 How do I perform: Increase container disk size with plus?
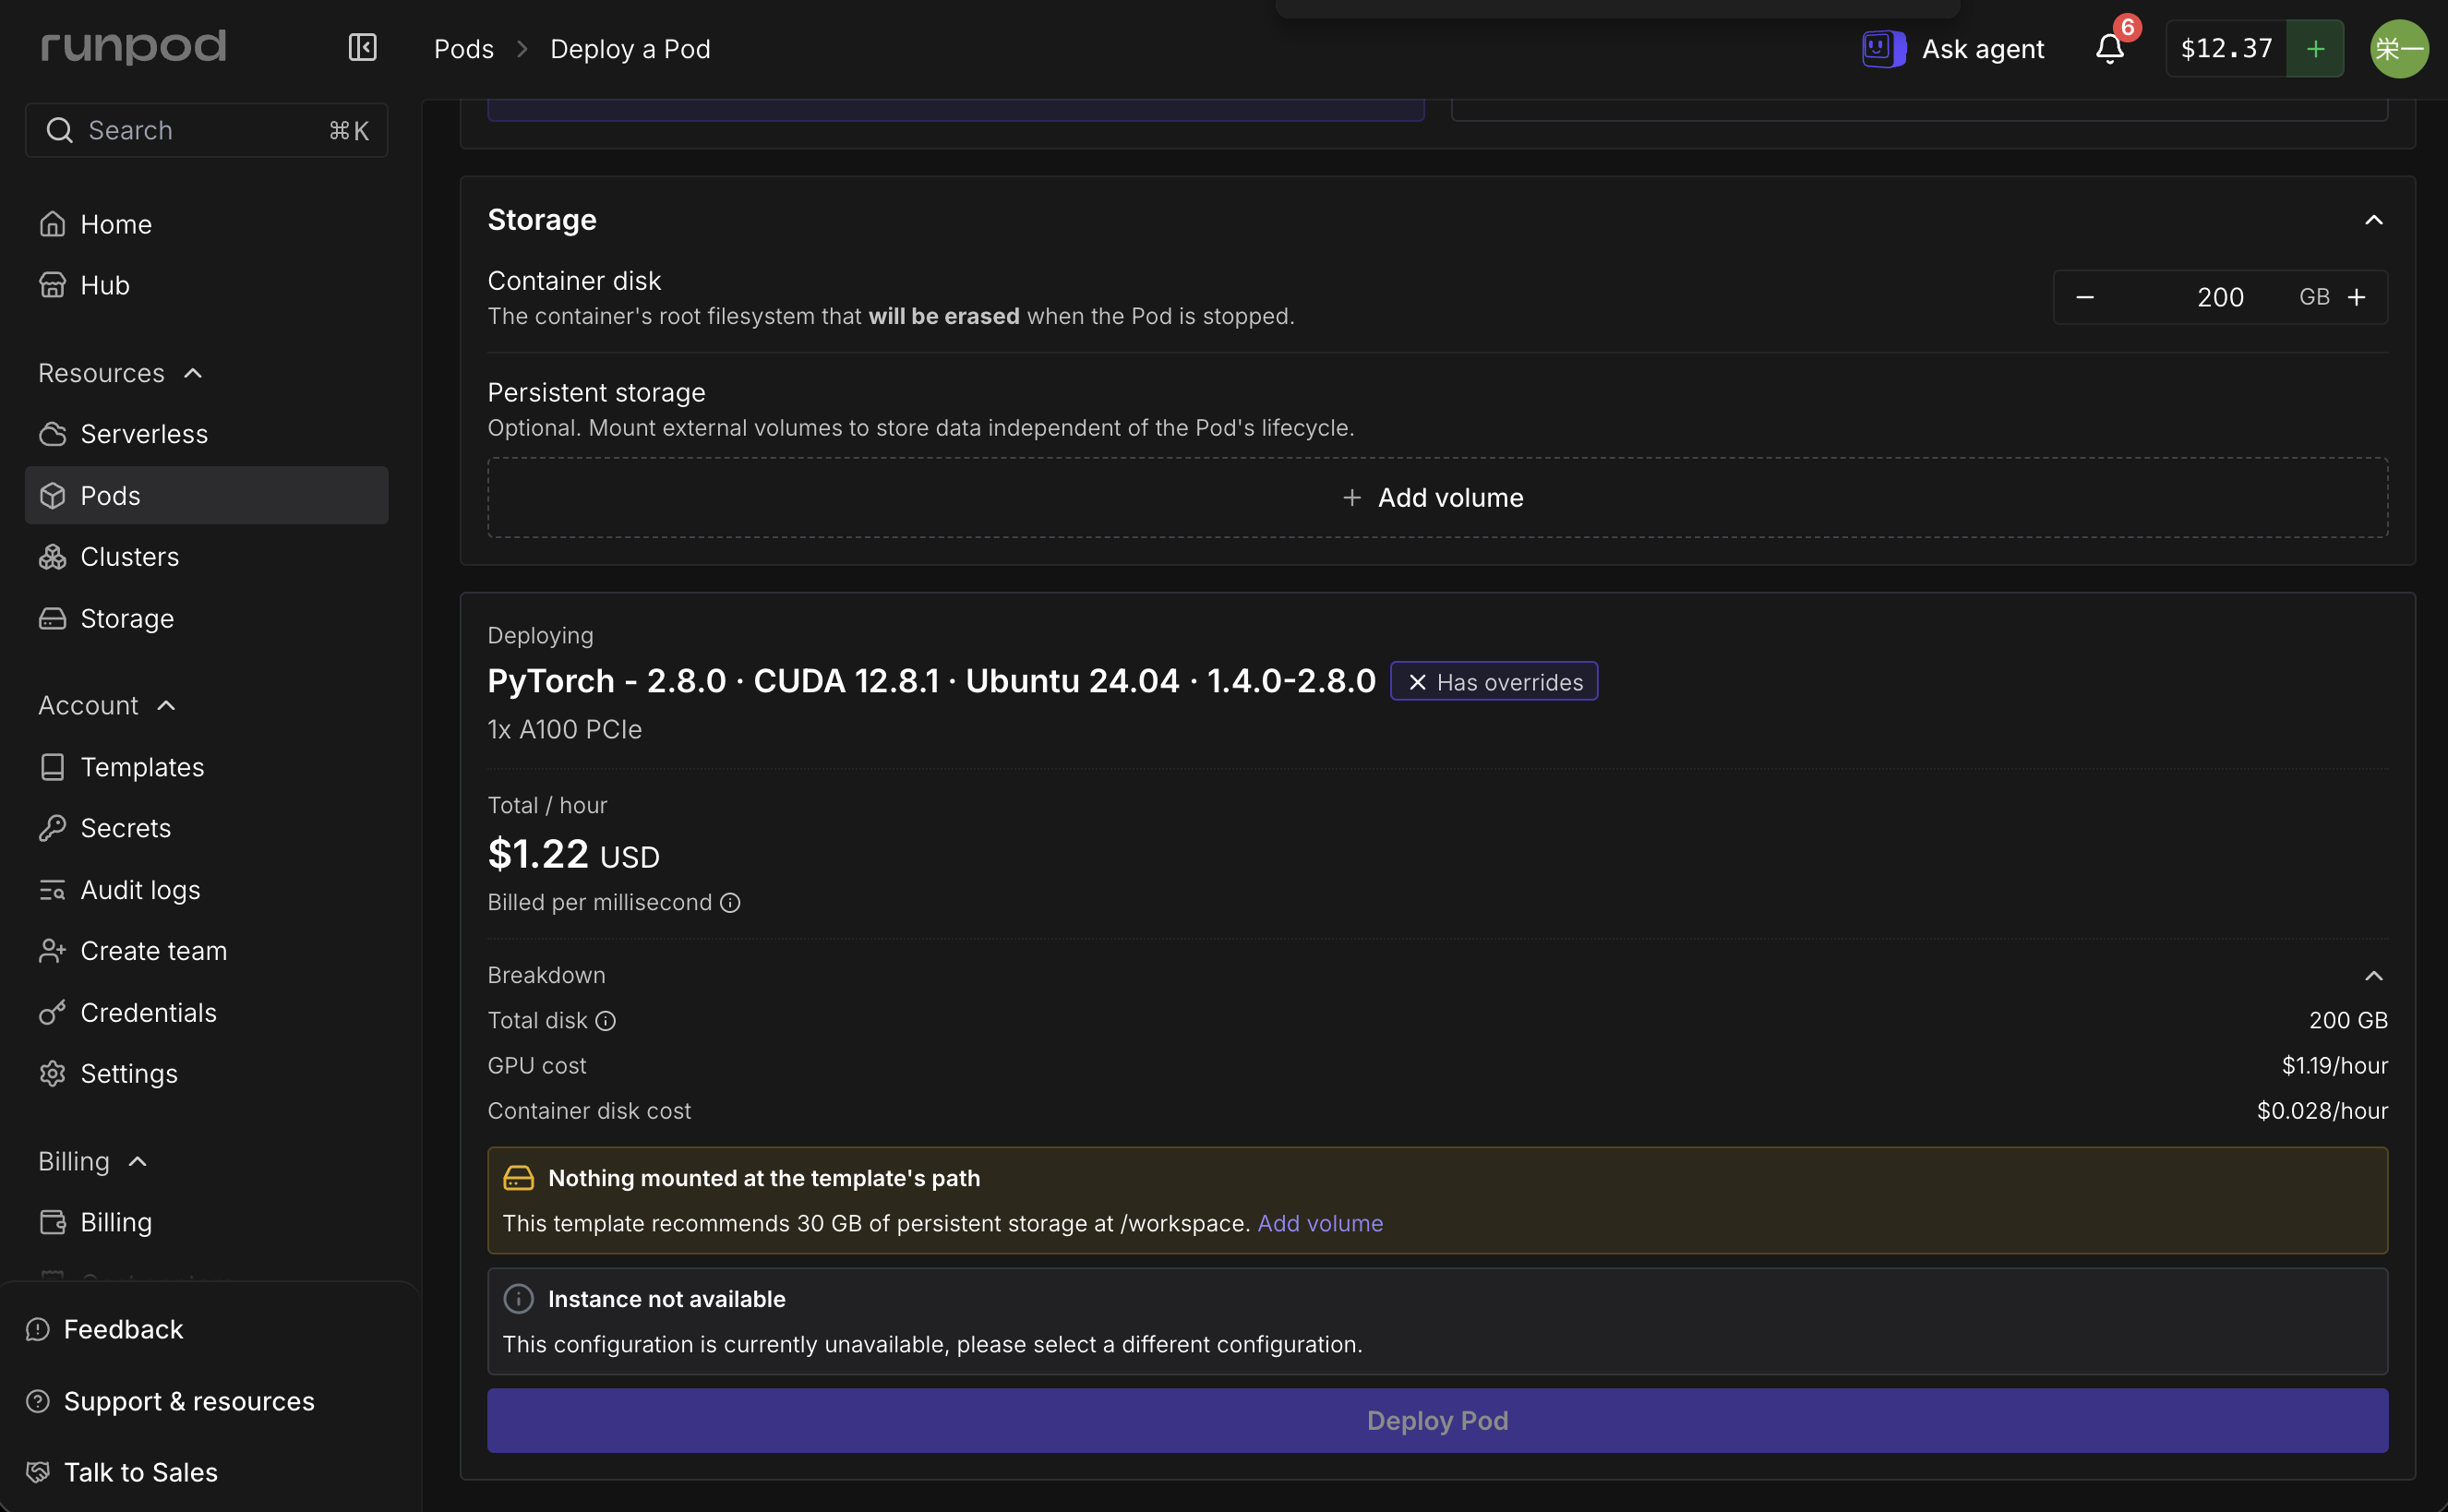2357,297
